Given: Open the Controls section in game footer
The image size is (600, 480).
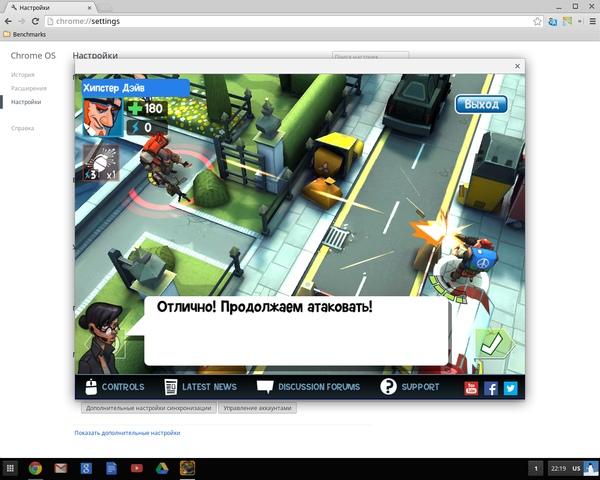Looking at the screenshot, I should (115, 387).
